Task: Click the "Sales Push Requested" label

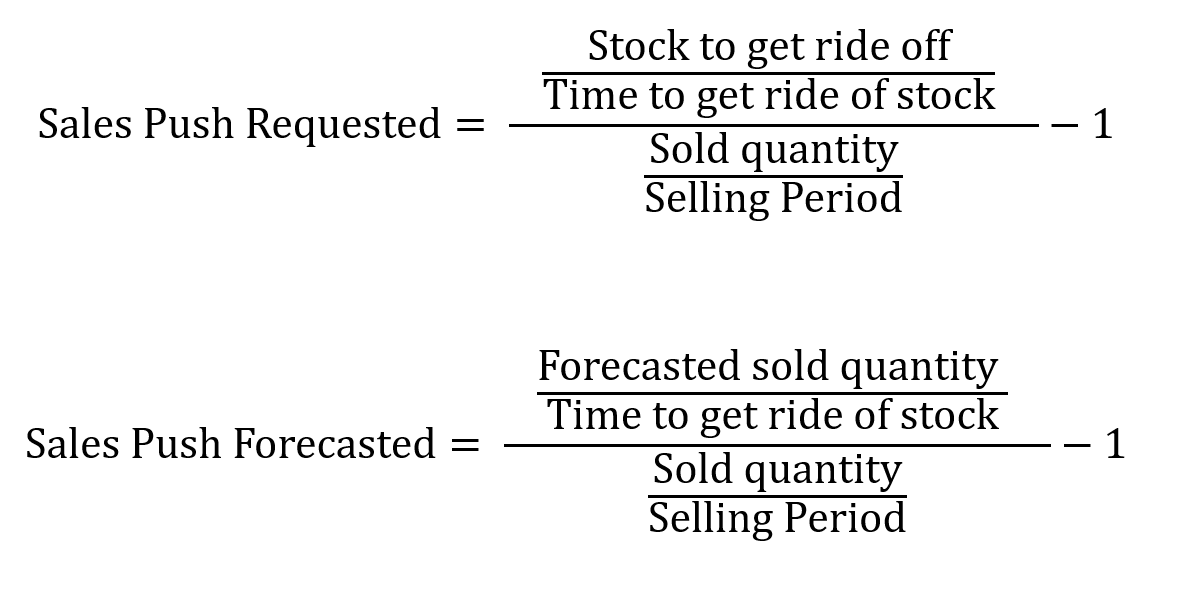Action: coord(238,125)
